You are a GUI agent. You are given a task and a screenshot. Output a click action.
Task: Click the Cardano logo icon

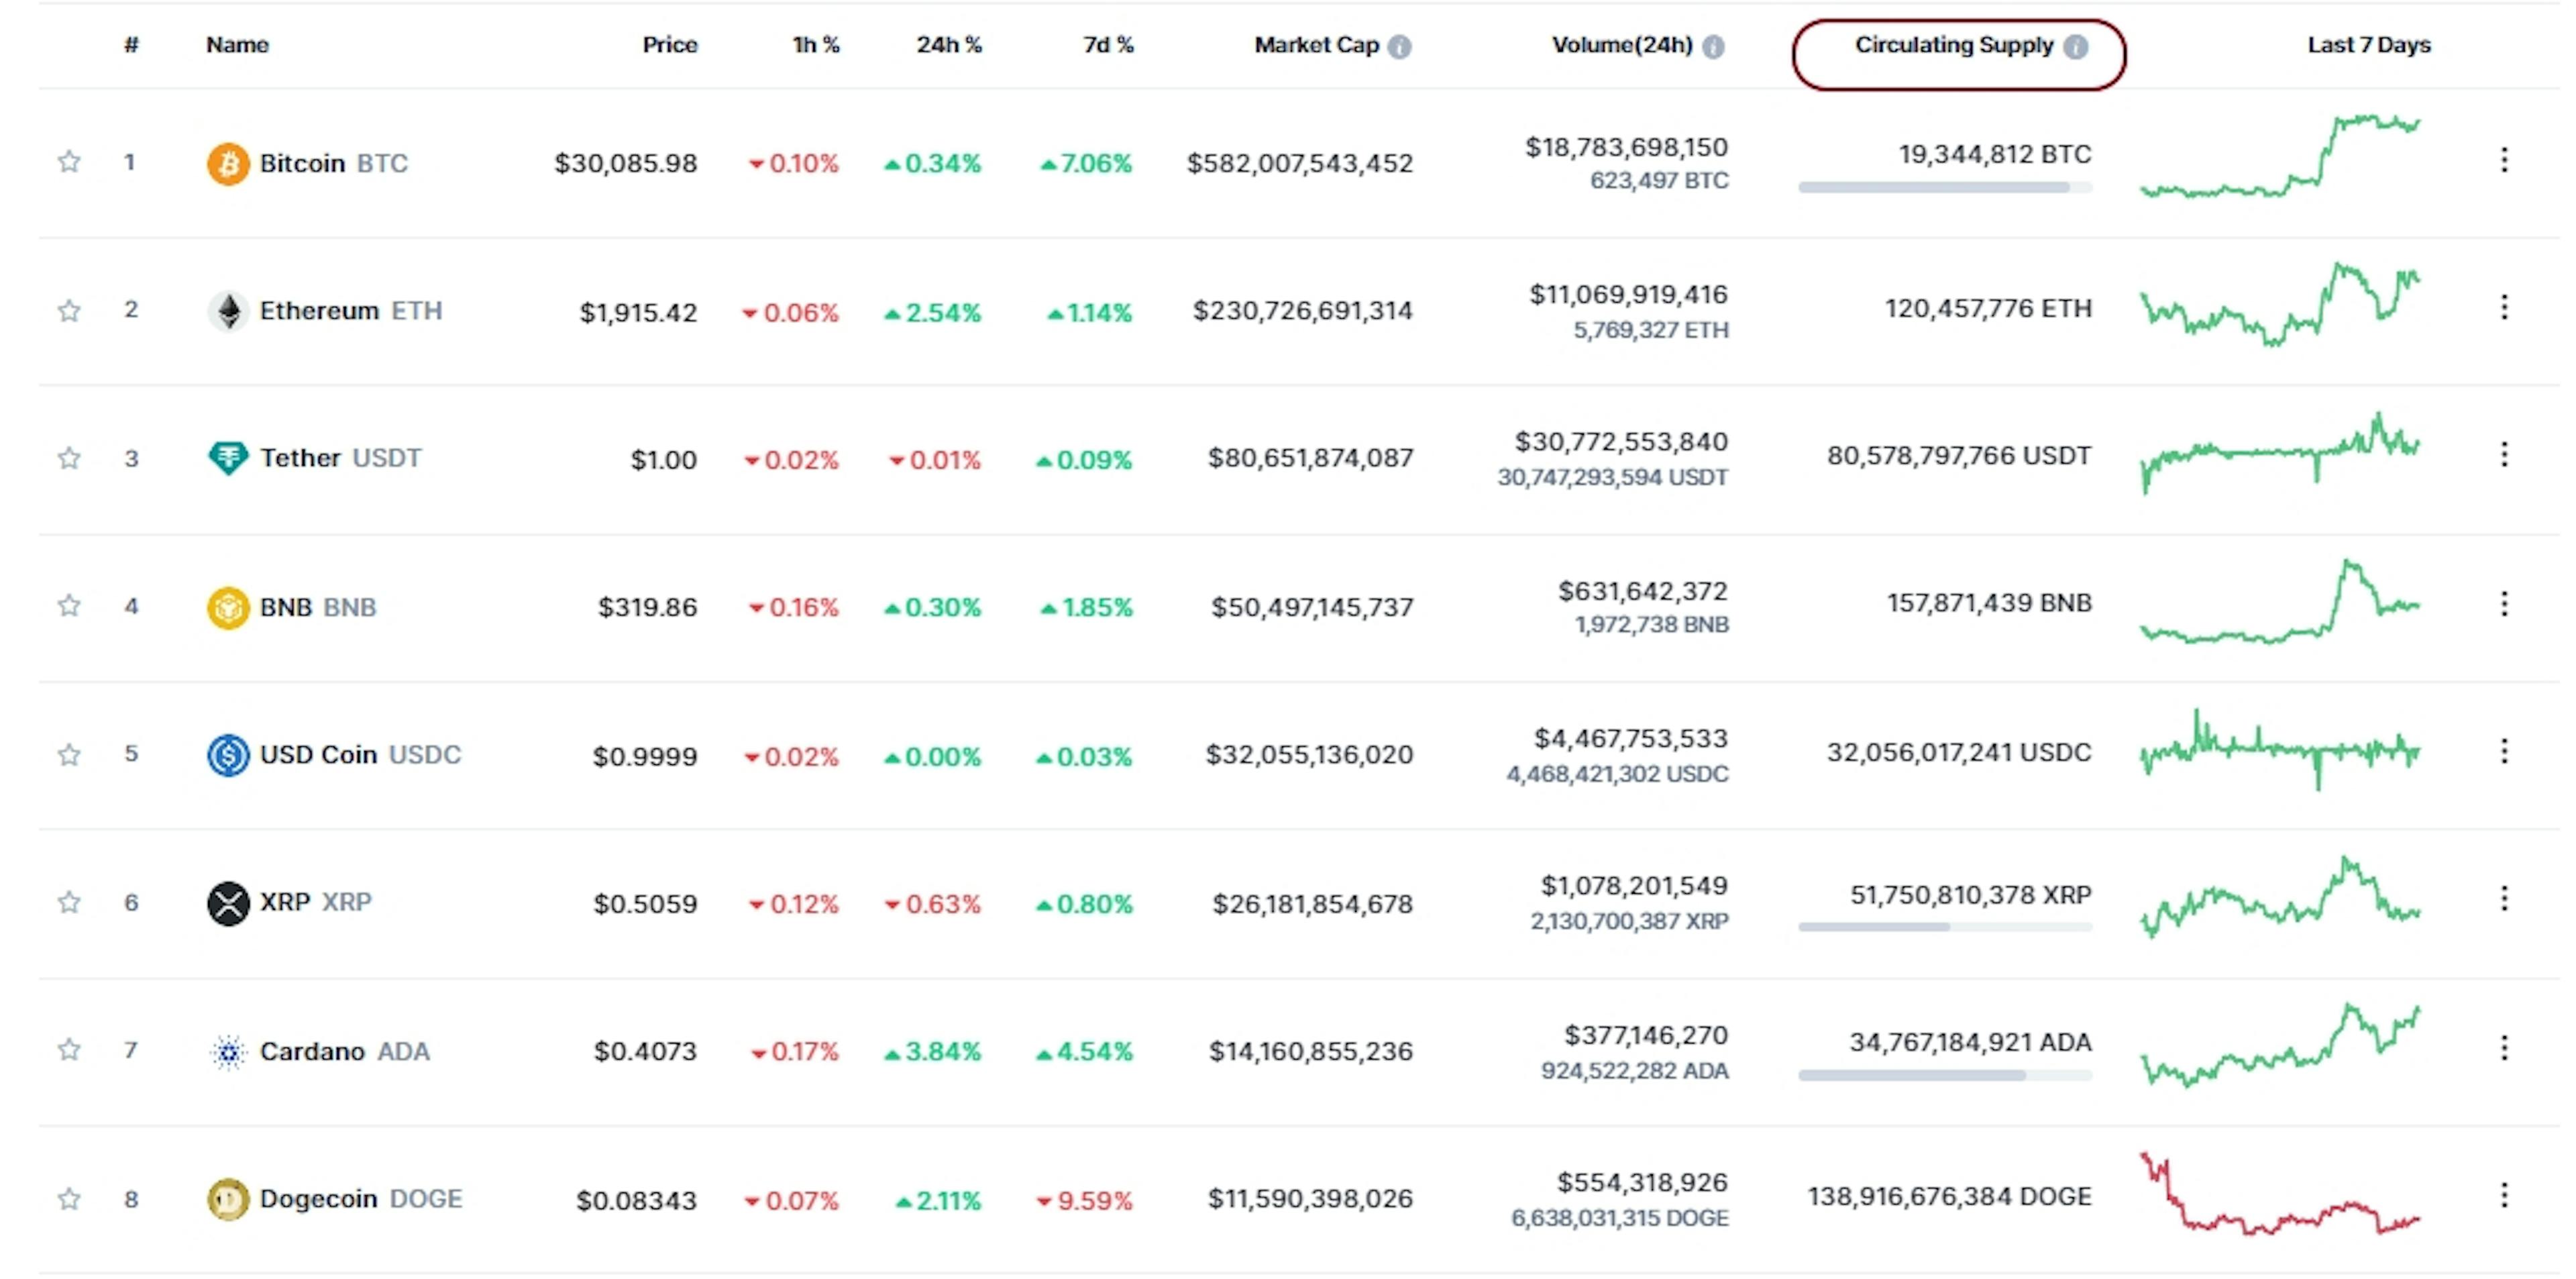pyautogui.click(x=228, y=1051)
